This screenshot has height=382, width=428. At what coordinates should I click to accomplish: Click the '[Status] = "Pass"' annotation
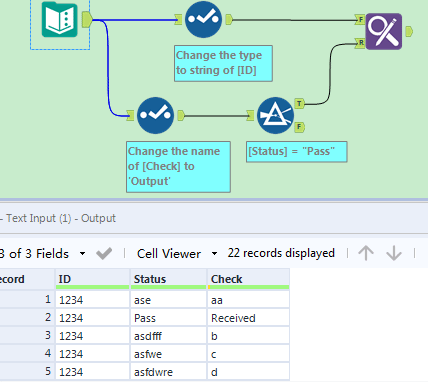click(x=297, y=152)
